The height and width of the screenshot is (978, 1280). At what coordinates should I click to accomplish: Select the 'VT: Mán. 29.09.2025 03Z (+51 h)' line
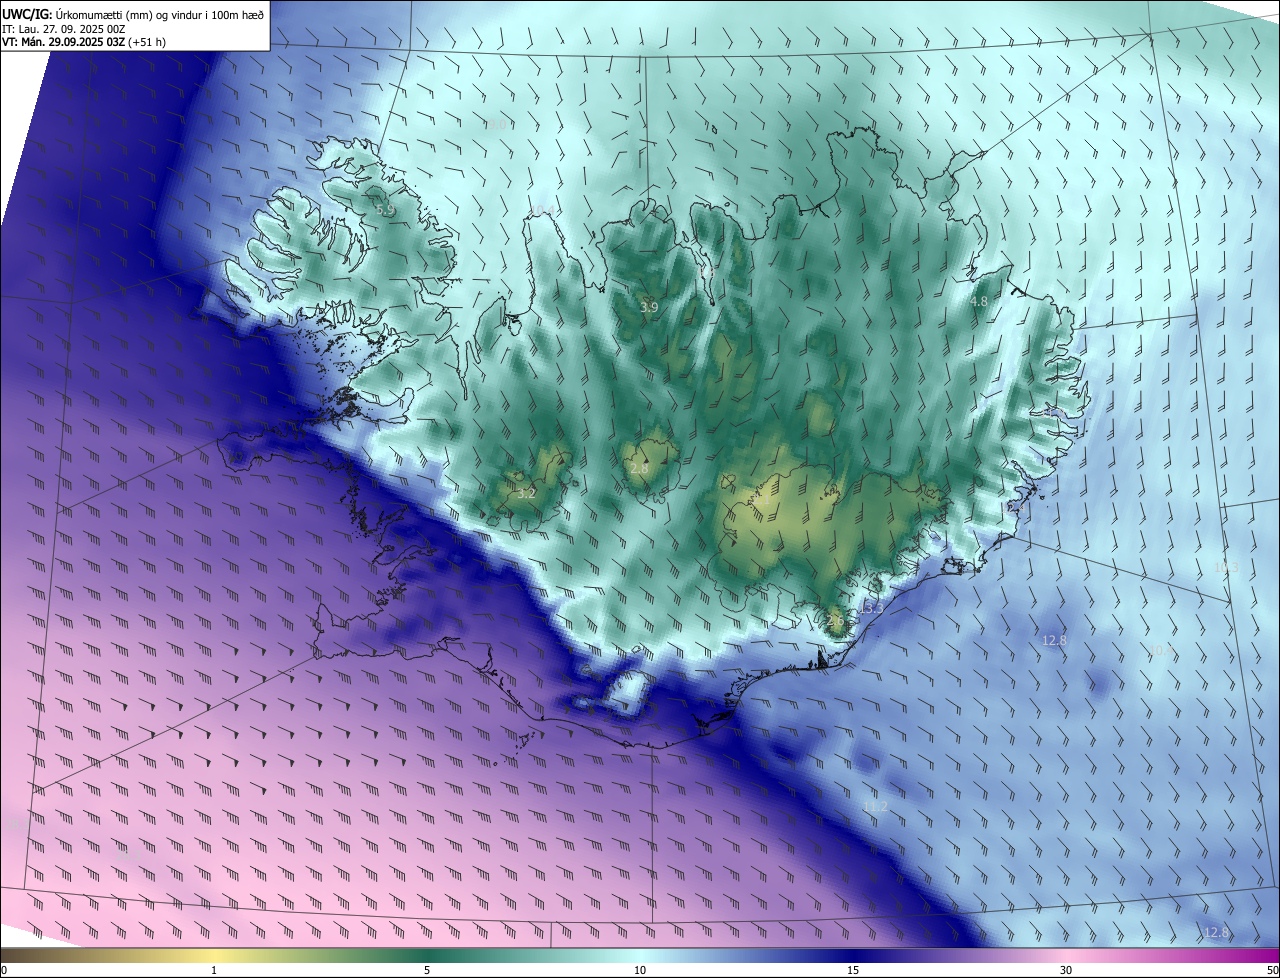84,42
